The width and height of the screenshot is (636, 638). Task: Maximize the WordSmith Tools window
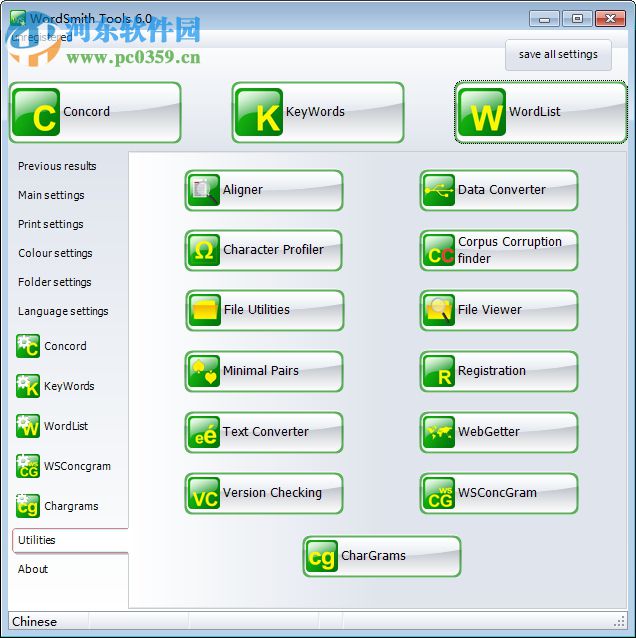click(577, 19)
